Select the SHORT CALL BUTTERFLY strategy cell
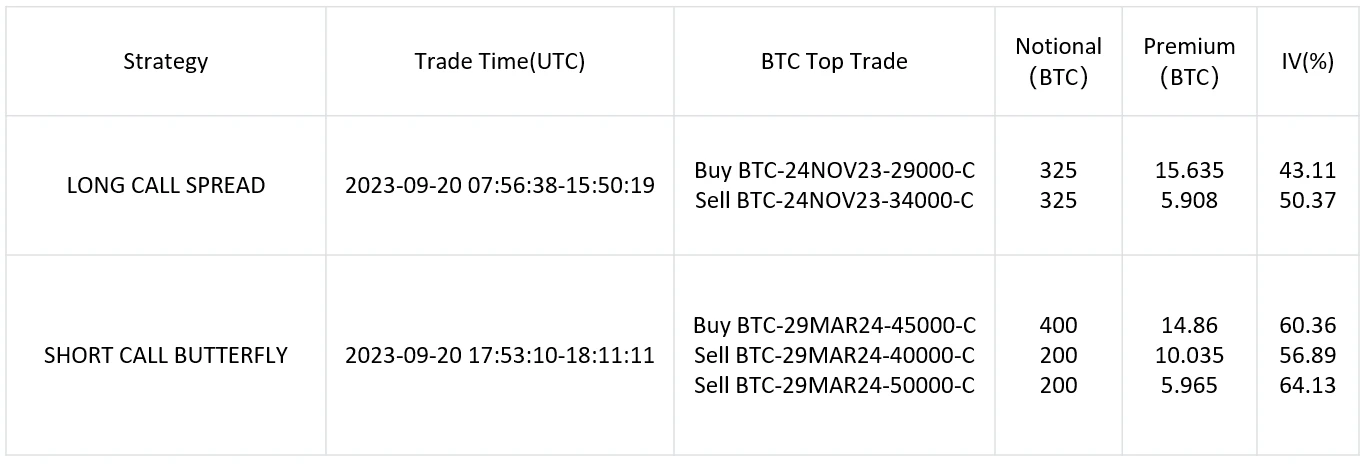Screen dimensions: 1371x467 tap(166, 355)
